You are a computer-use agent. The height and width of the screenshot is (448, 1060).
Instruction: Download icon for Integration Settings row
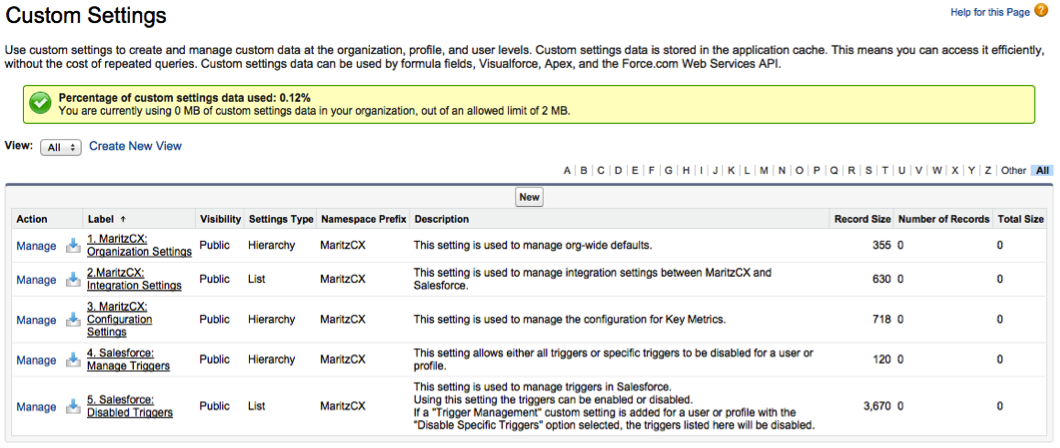pos(72,280)
